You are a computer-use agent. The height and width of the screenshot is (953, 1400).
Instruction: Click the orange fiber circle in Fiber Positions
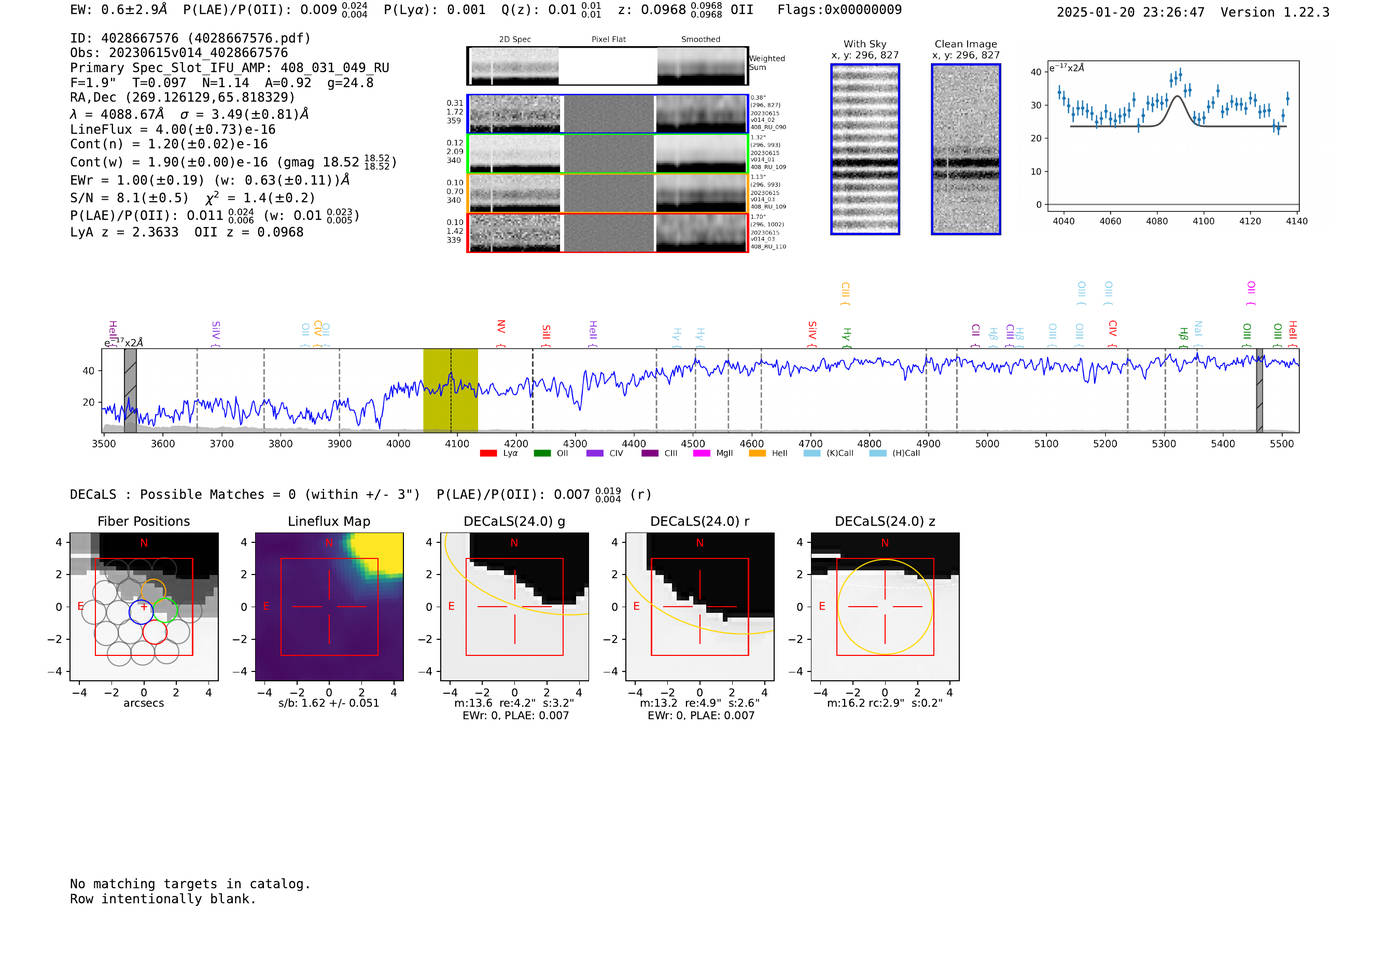click(153, 591)
